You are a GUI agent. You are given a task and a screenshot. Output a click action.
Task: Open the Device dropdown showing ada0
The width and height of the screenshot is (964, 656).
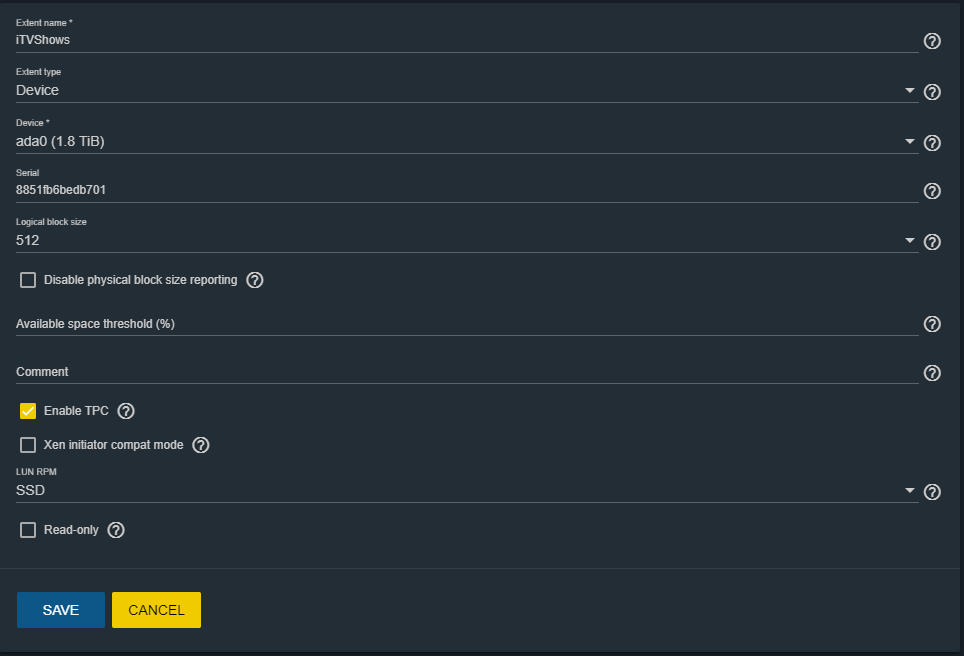[x=467, y=141]
